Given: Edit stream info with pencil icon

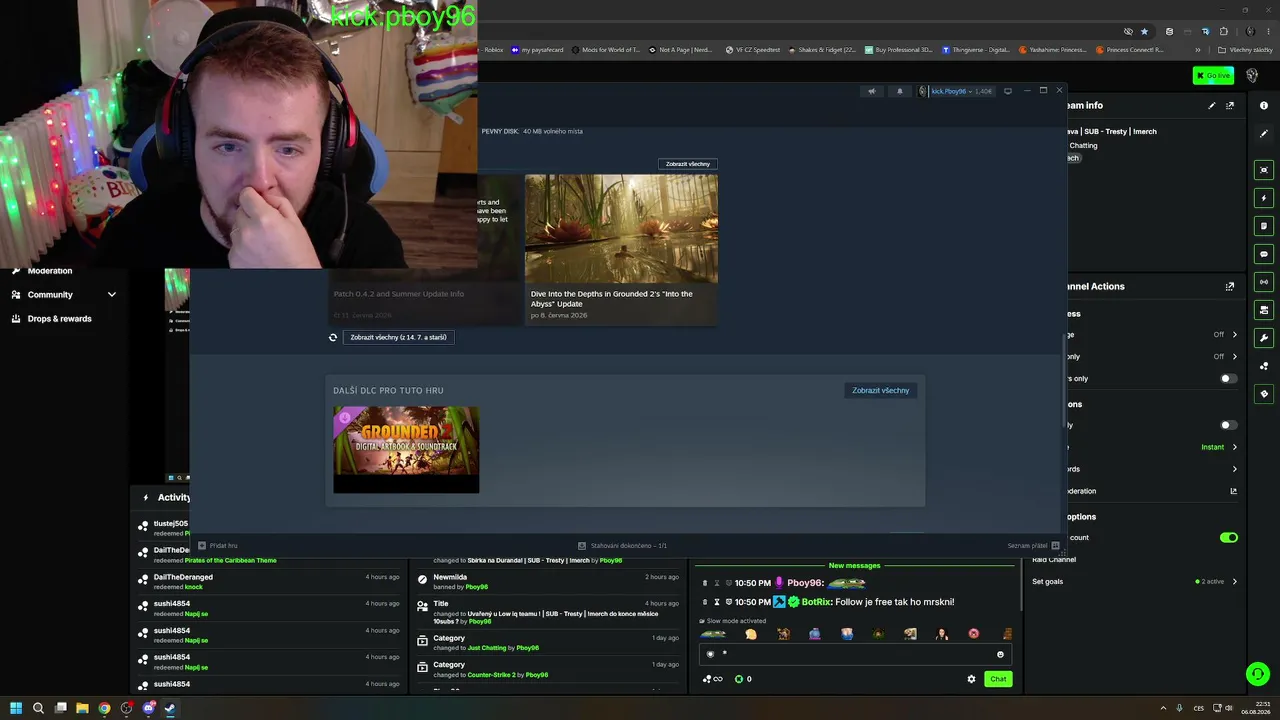Looking at the screenshot, I should point(1212,105).
